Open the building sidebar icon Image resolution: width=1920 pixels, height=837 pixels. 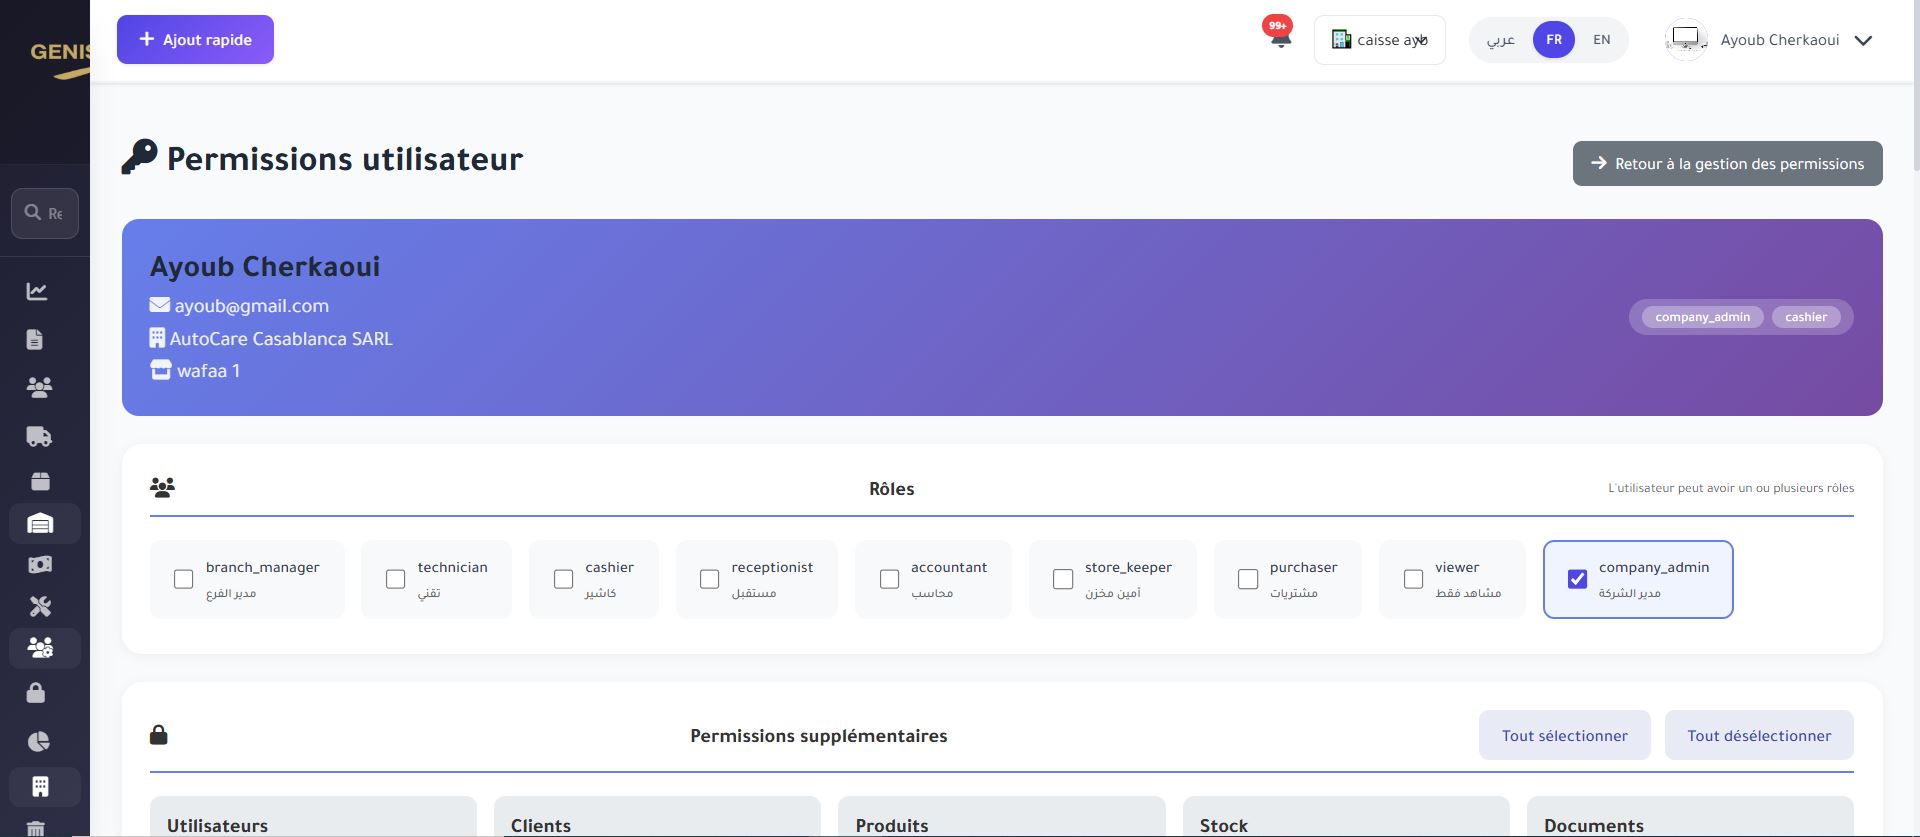tap(40, 786)
